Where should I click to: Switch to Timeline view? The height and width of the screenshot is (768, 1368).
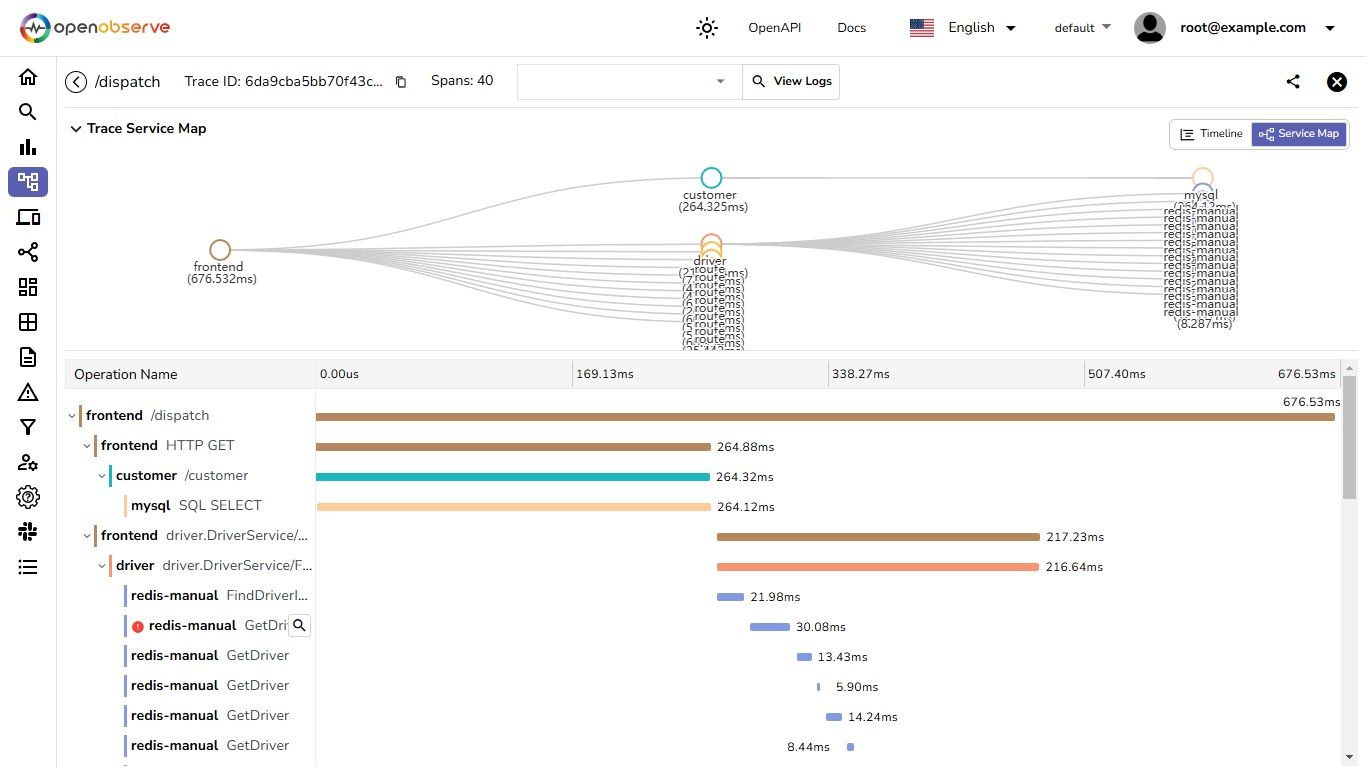pos(1211,134)
